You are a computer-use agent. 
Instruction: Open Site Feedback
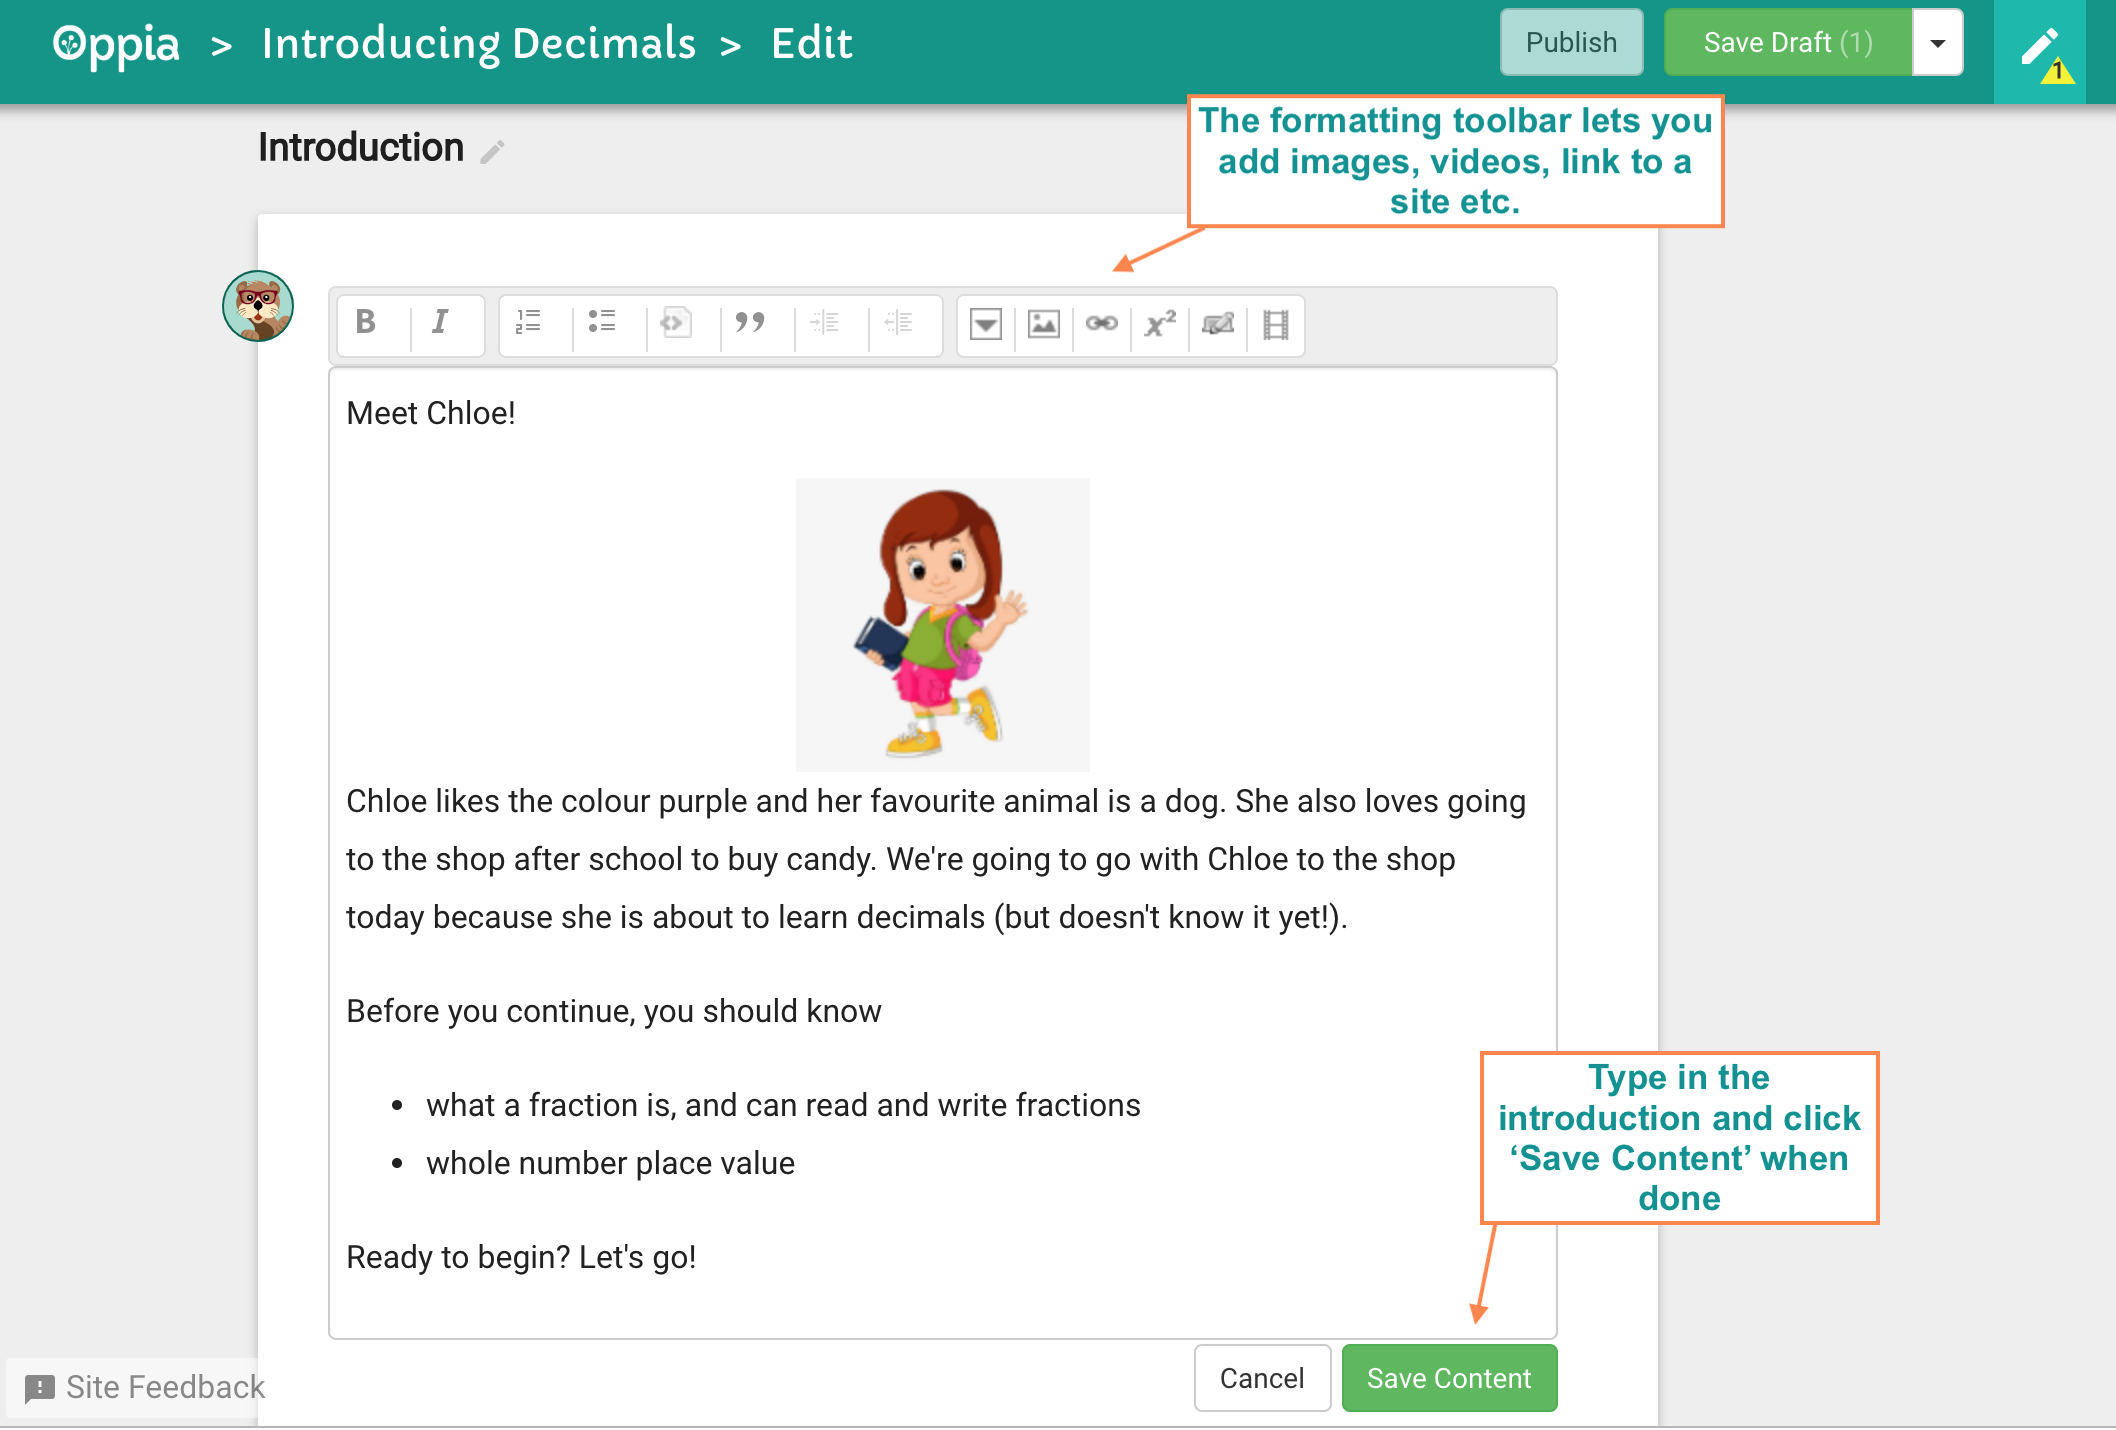click(146, 1387)
